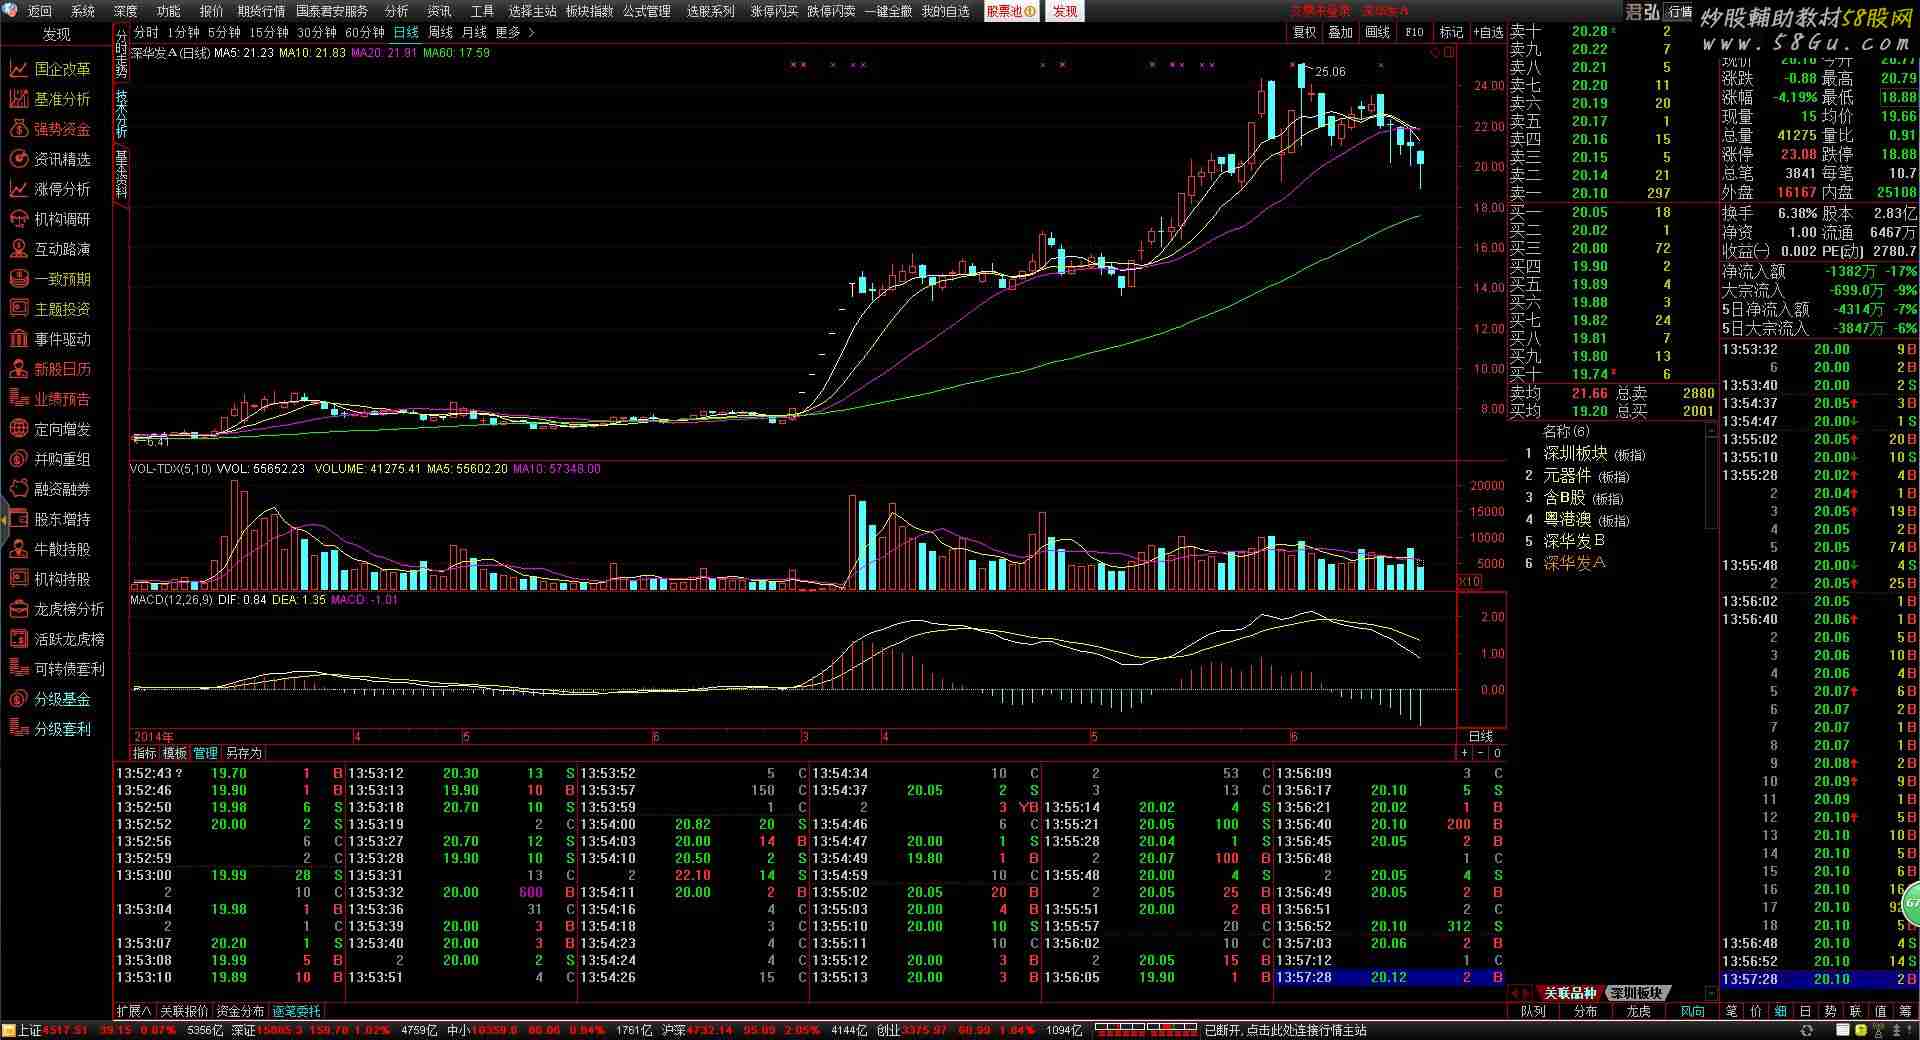Open 国企改革 in the left sidebar

pos(62,69)
